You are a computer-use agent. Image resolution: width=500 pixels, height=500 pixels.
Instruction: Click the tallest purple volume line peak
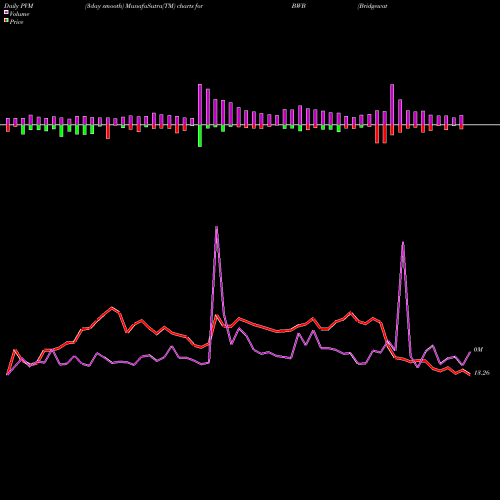[217, 228]
